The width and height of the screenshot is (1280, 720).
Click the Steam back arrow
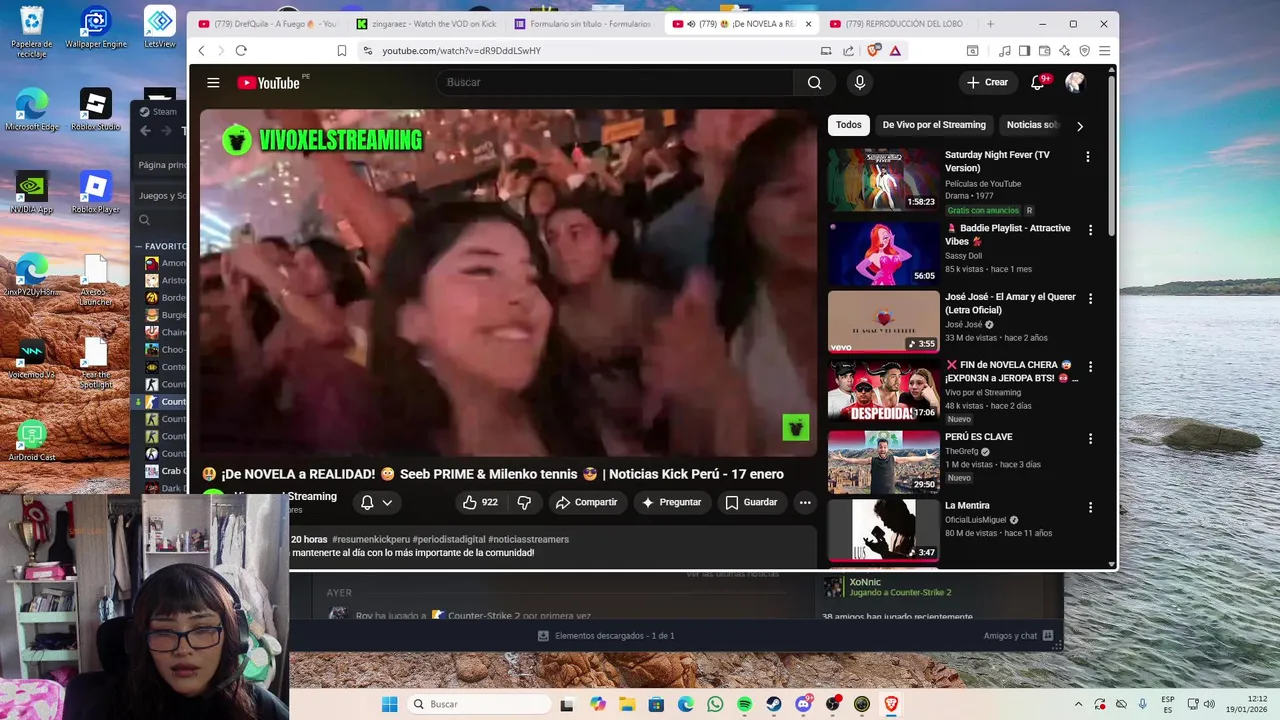145,131
